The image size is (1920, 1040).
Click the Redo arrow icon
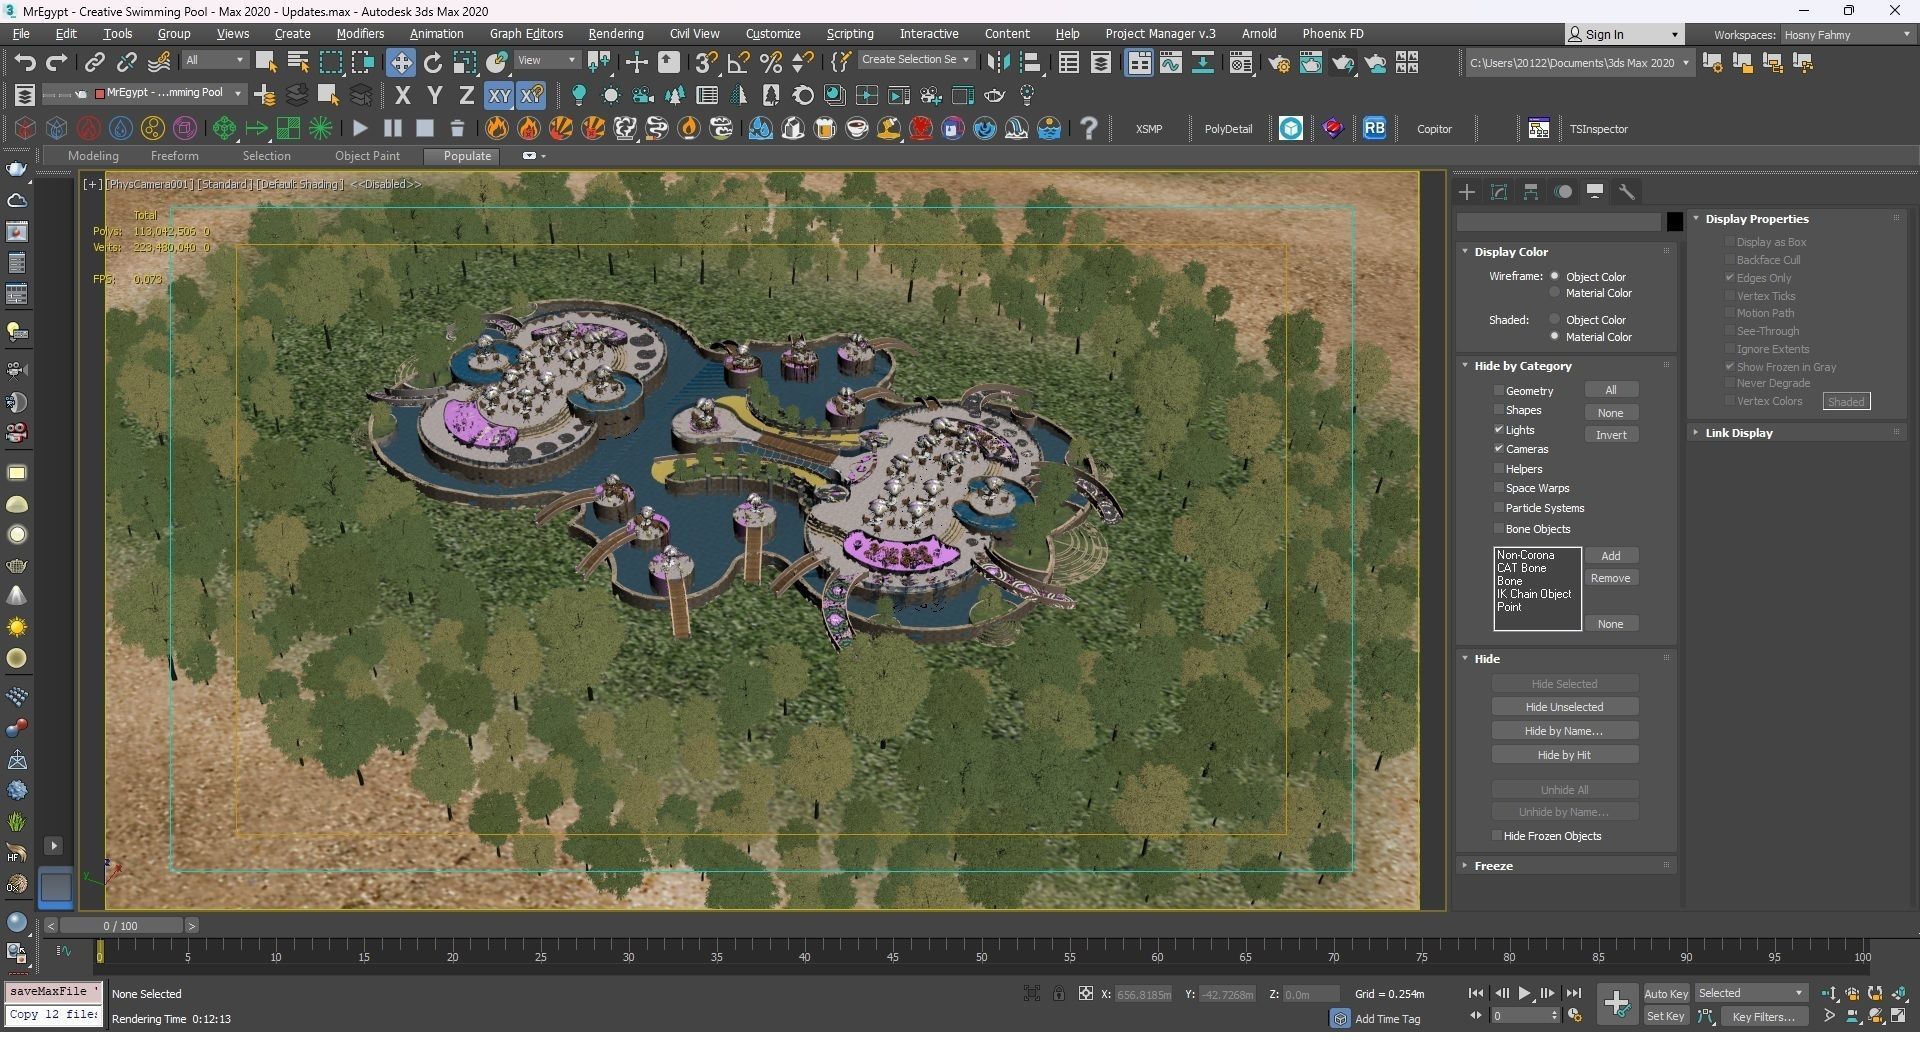pyautogui.click(x=57, y=63)
